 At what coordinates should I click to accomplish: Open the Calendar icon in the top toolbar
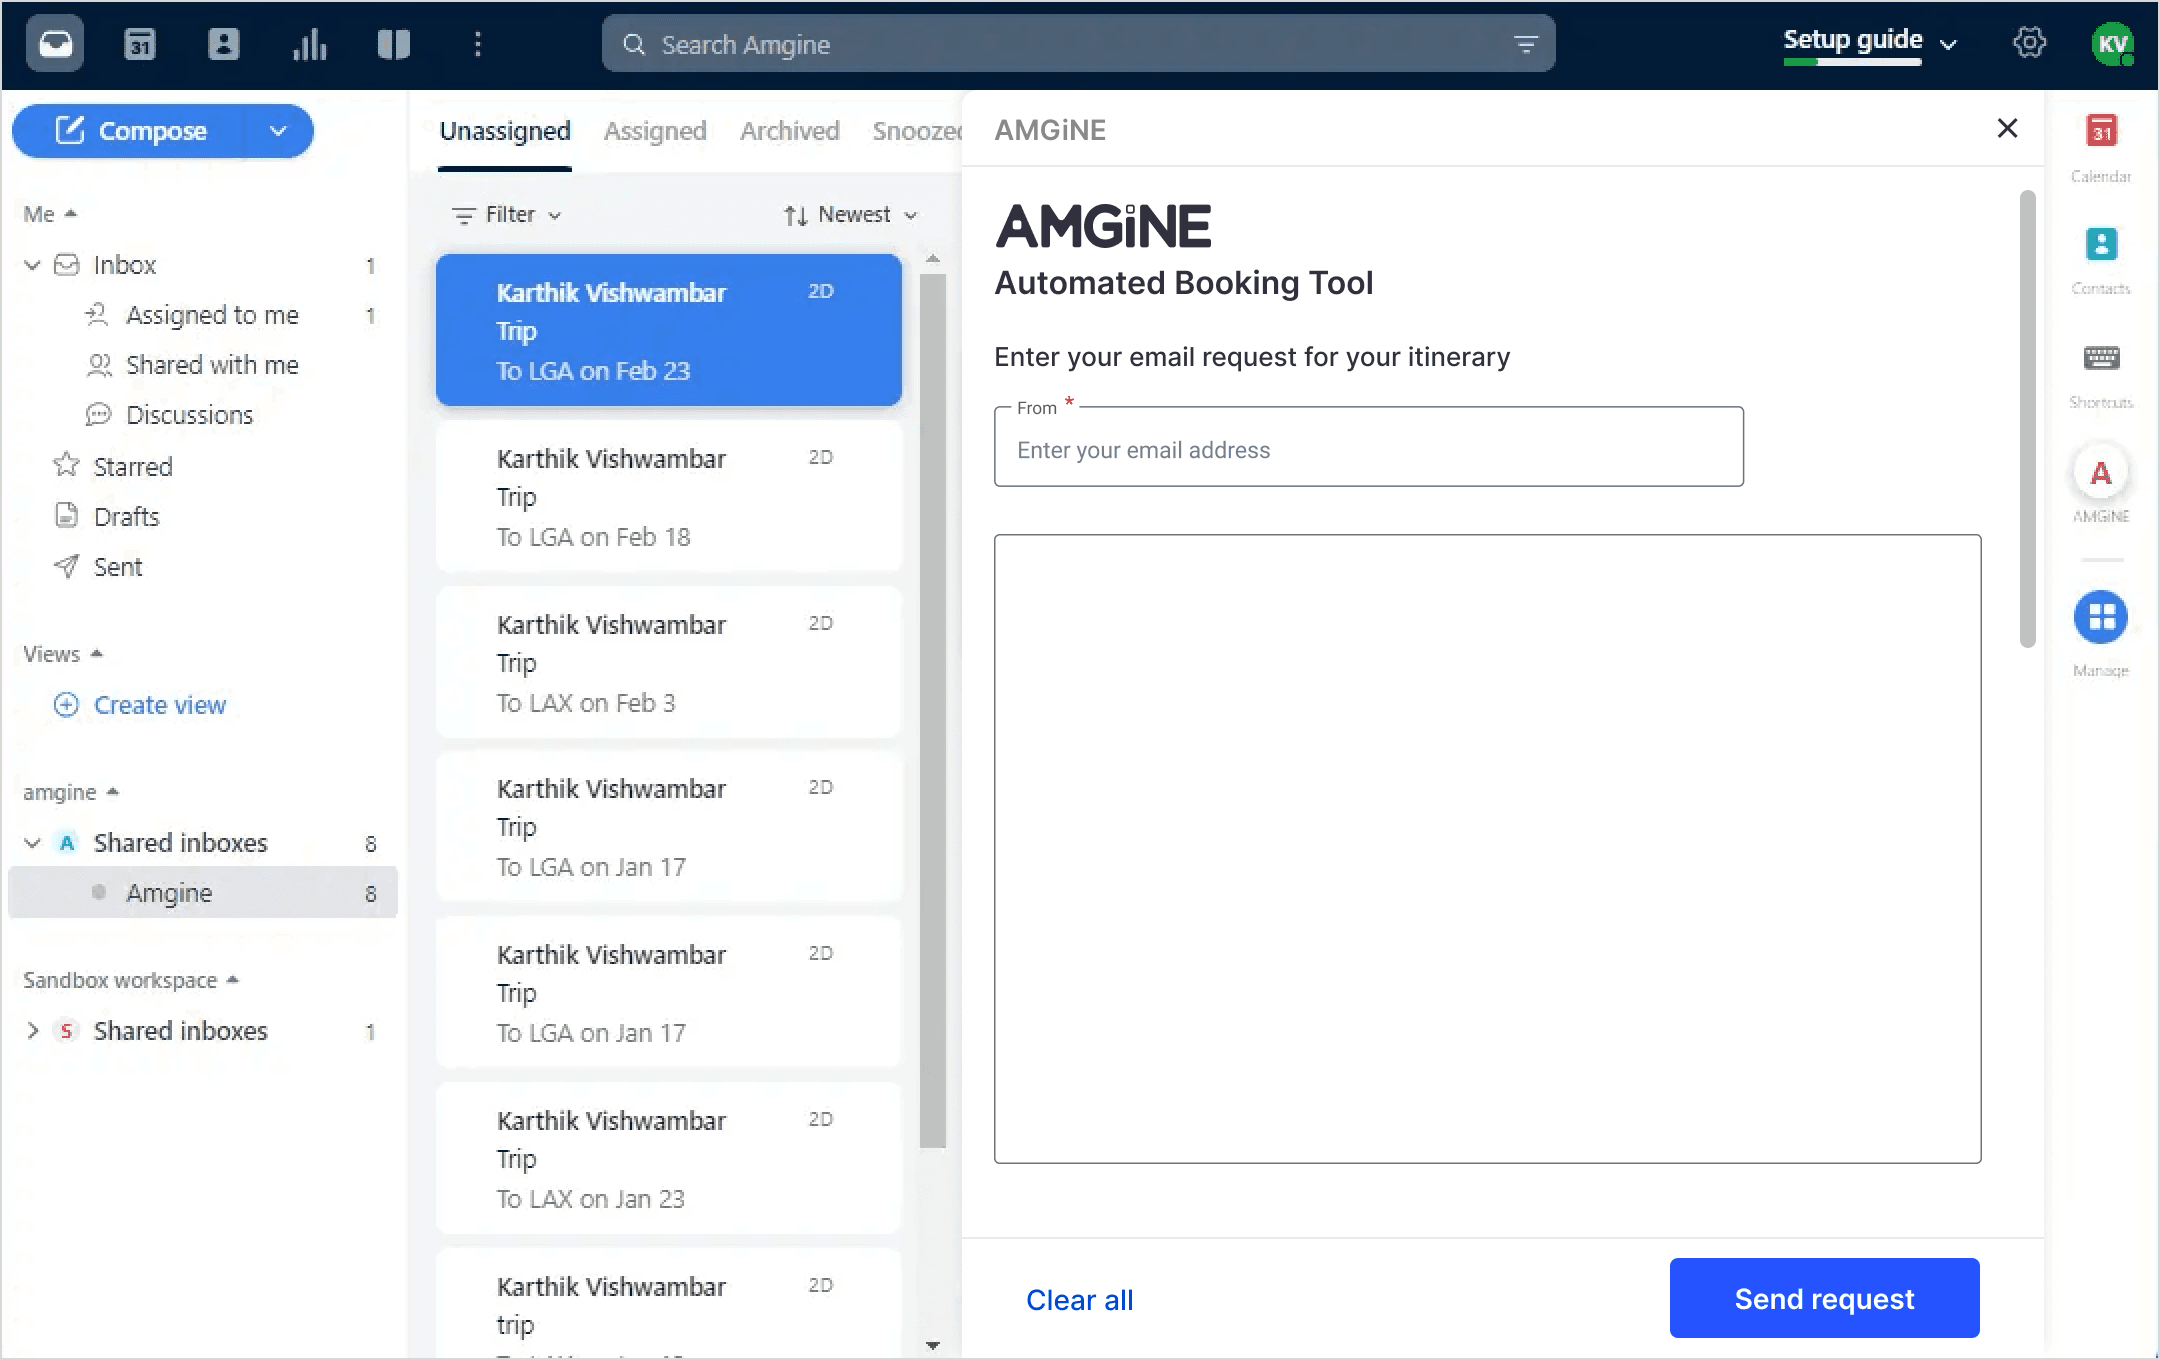(140, 43)
